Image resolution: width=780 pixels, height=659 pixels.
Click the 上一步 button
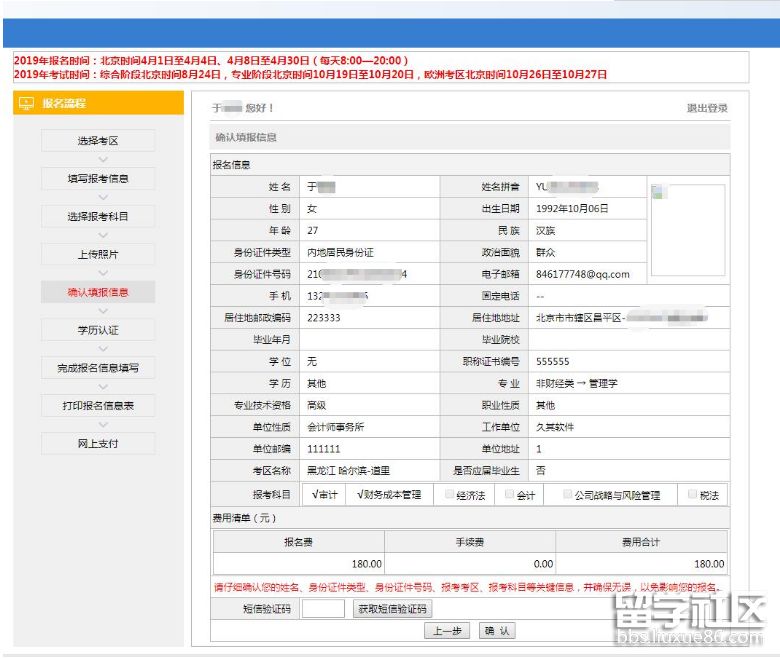[447, 631]
